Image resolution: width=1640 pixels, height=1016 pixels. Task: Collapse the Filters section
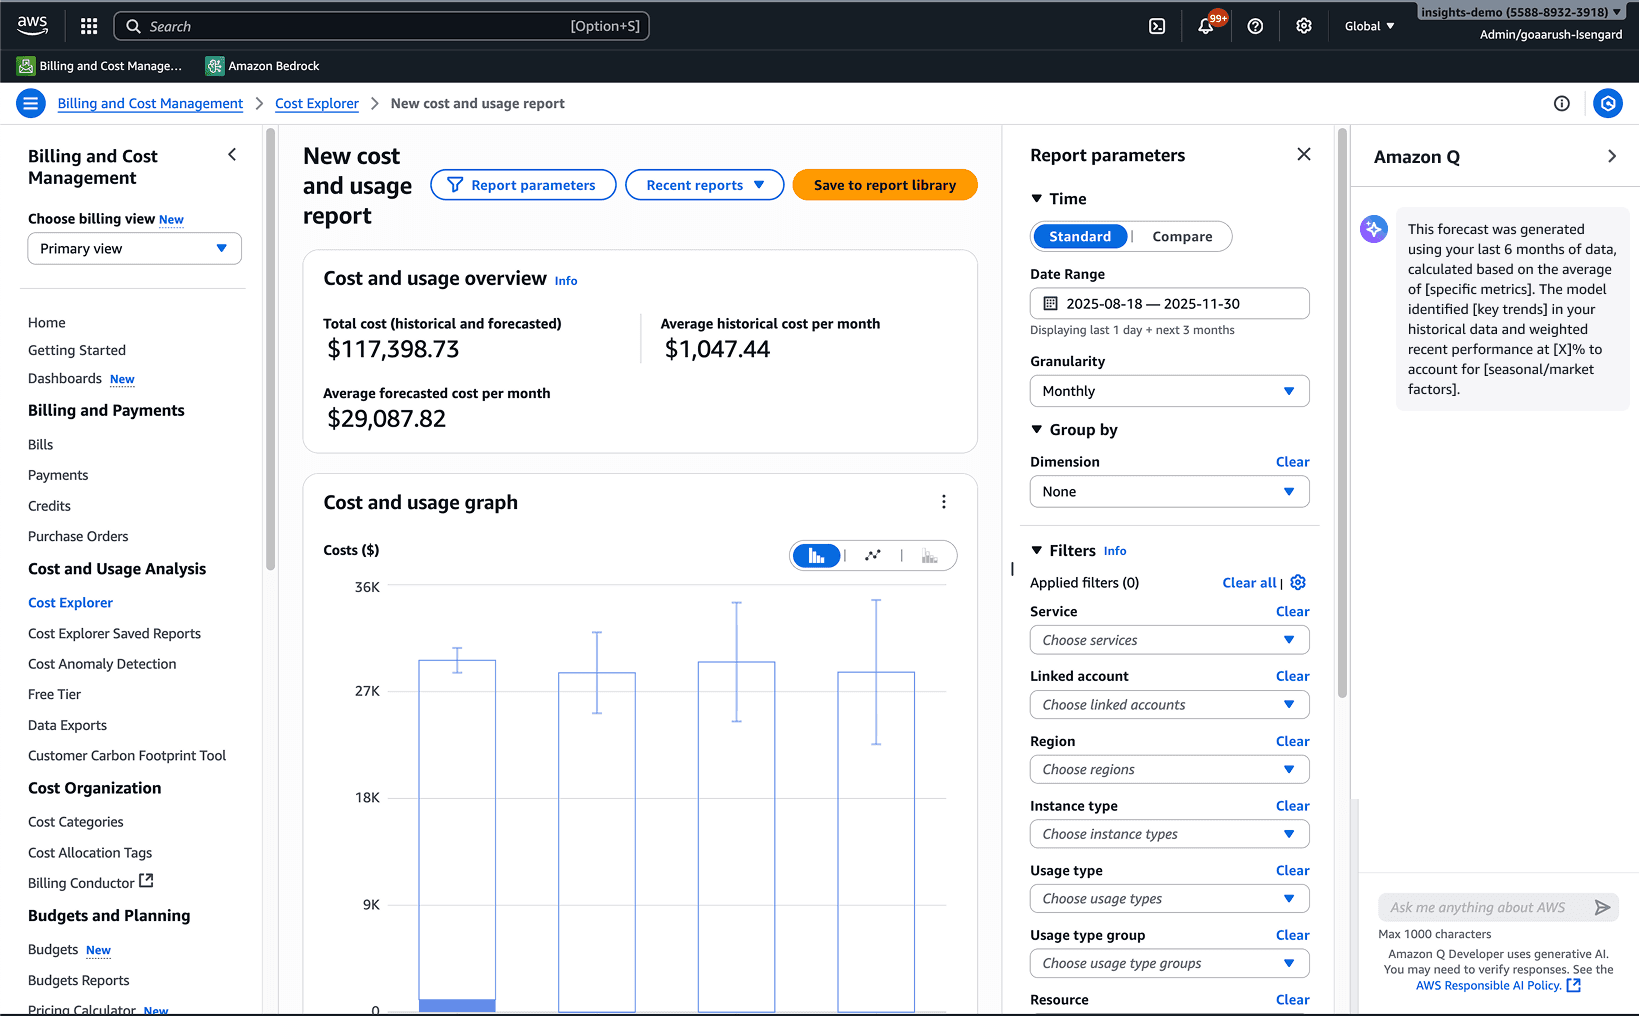[1037, 551]
